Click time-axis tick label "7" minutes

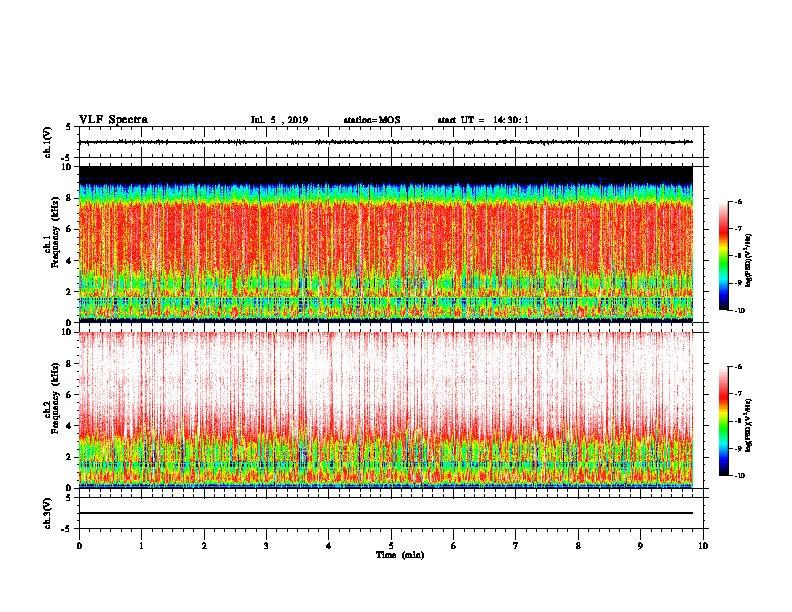[516, 546]
